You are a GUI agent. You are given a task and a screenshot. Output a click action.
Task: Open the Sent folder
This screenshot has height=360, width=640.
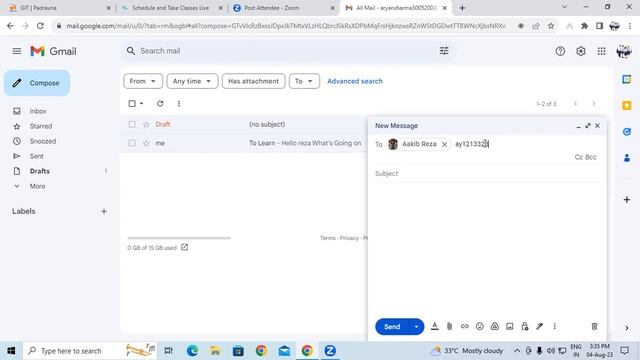[x=36, y=156]
